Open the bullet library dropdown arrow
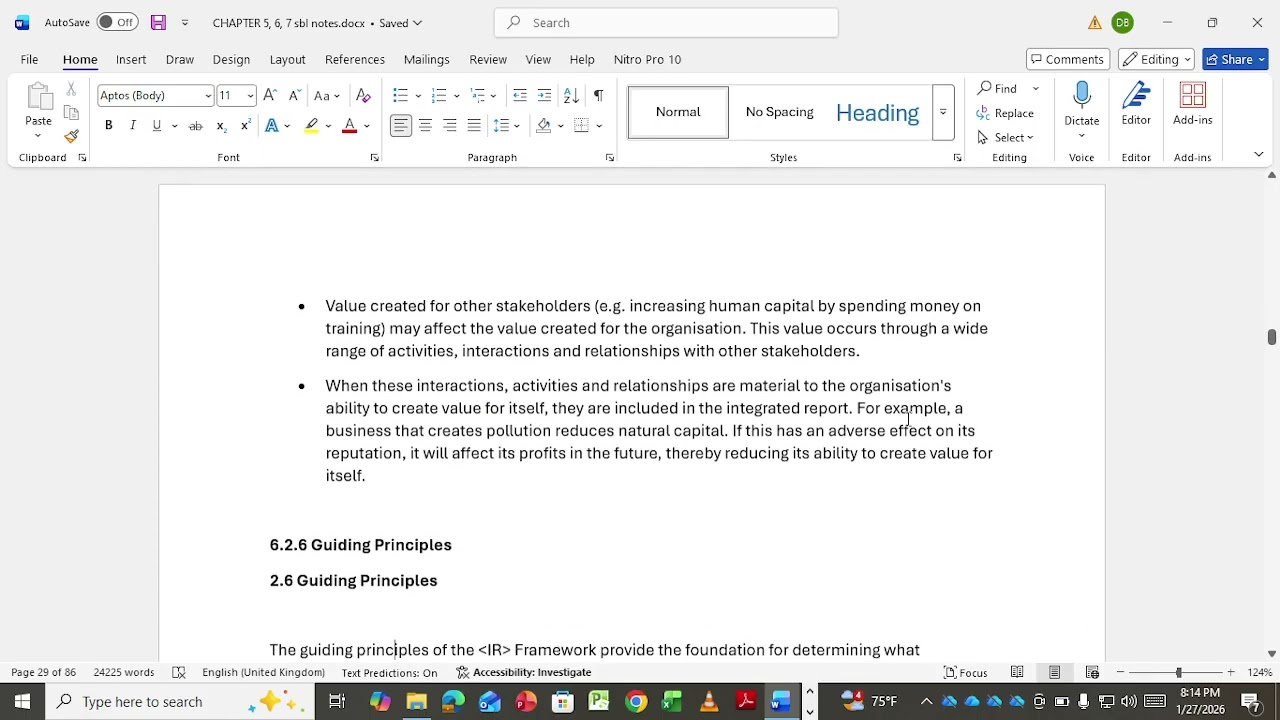 pos(418,95)
